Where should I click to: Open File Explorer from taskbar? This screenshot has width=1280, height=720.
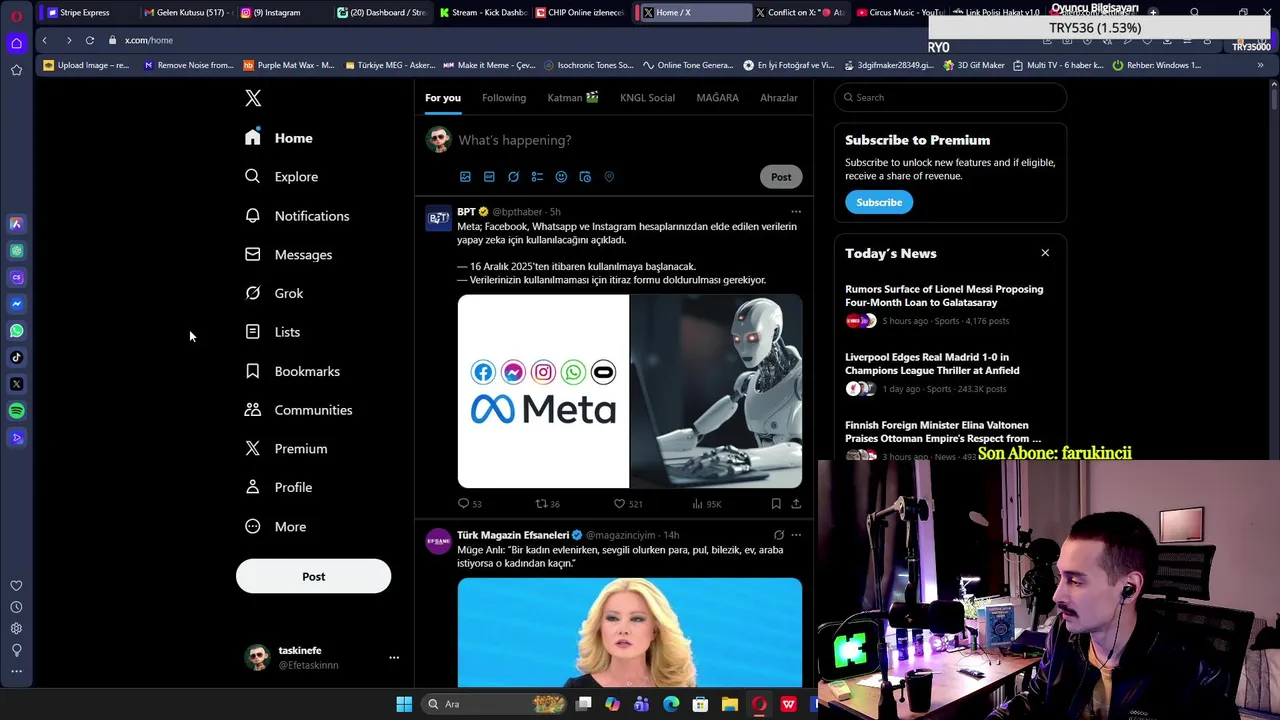[730, 705]
